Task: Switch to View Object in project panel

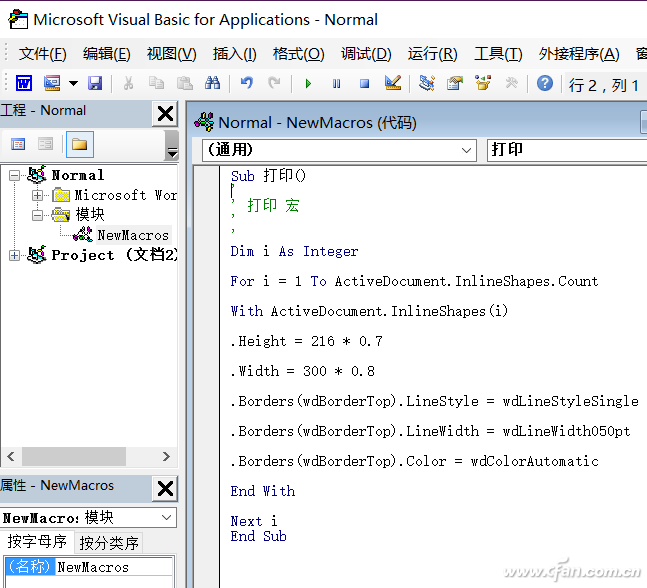Action: (x=45, y=144)
